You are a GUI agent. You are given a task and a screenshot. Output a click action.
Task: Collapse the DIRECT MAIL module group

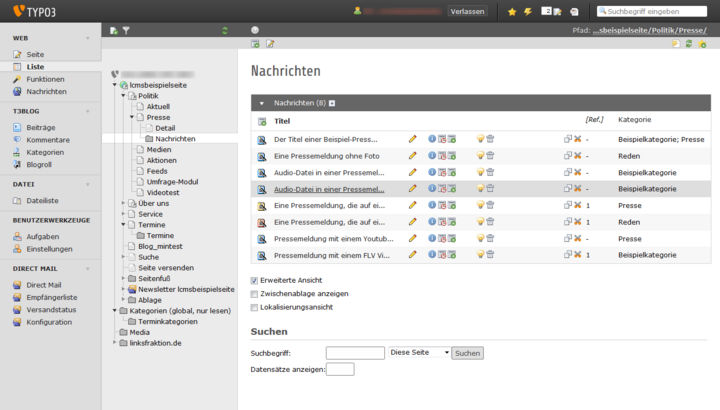tap(88, 269)
